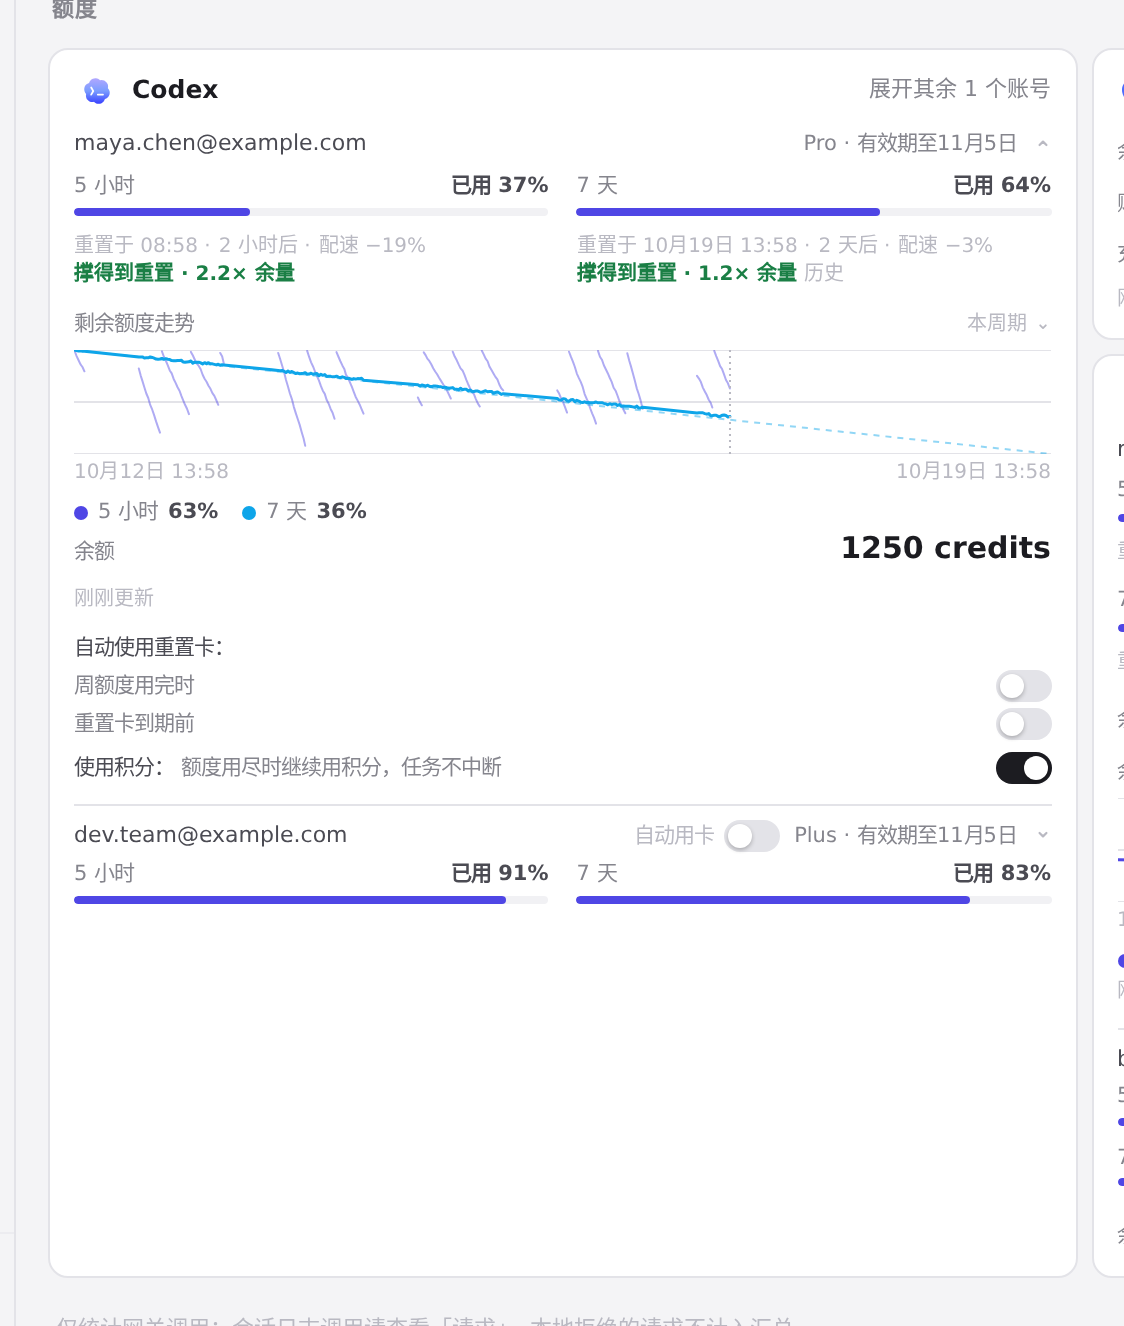1124x1326 pixels.
Task: Click Pro · 有效期至11月5日 plan label
Action: [x=910, y=143]
